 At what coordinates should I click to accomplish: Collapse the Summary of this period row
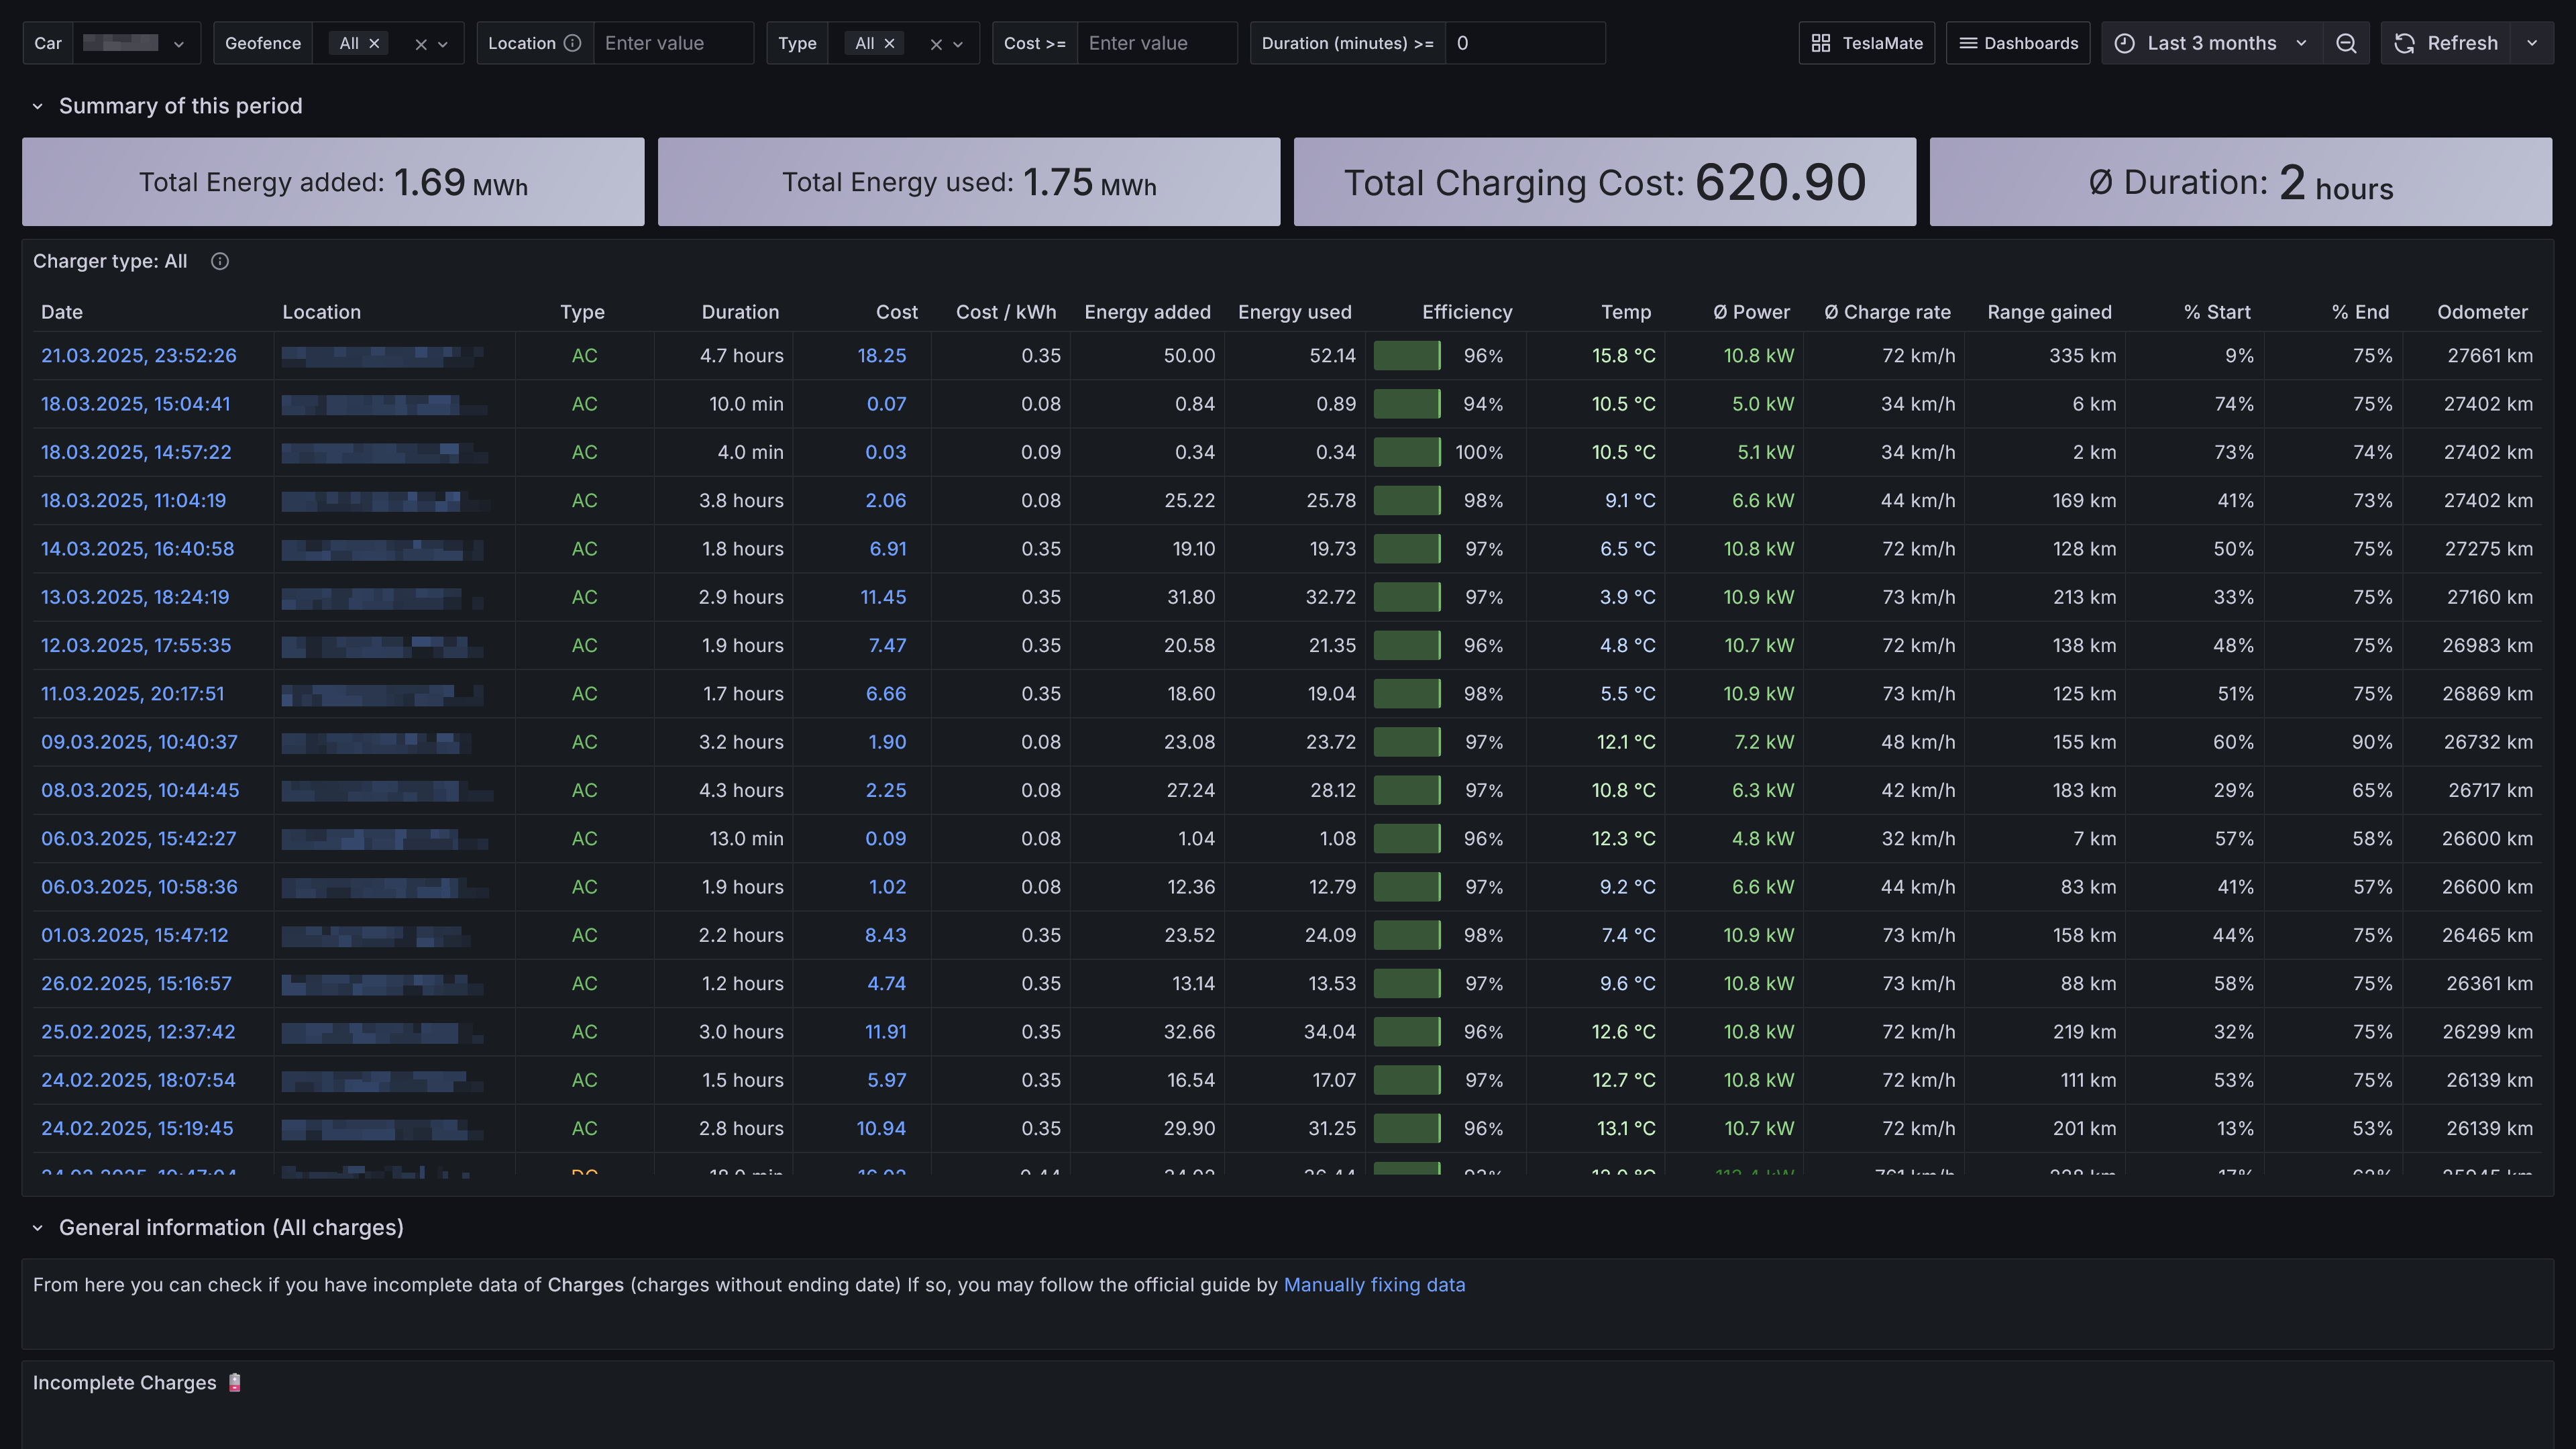(x=38, y=106)
